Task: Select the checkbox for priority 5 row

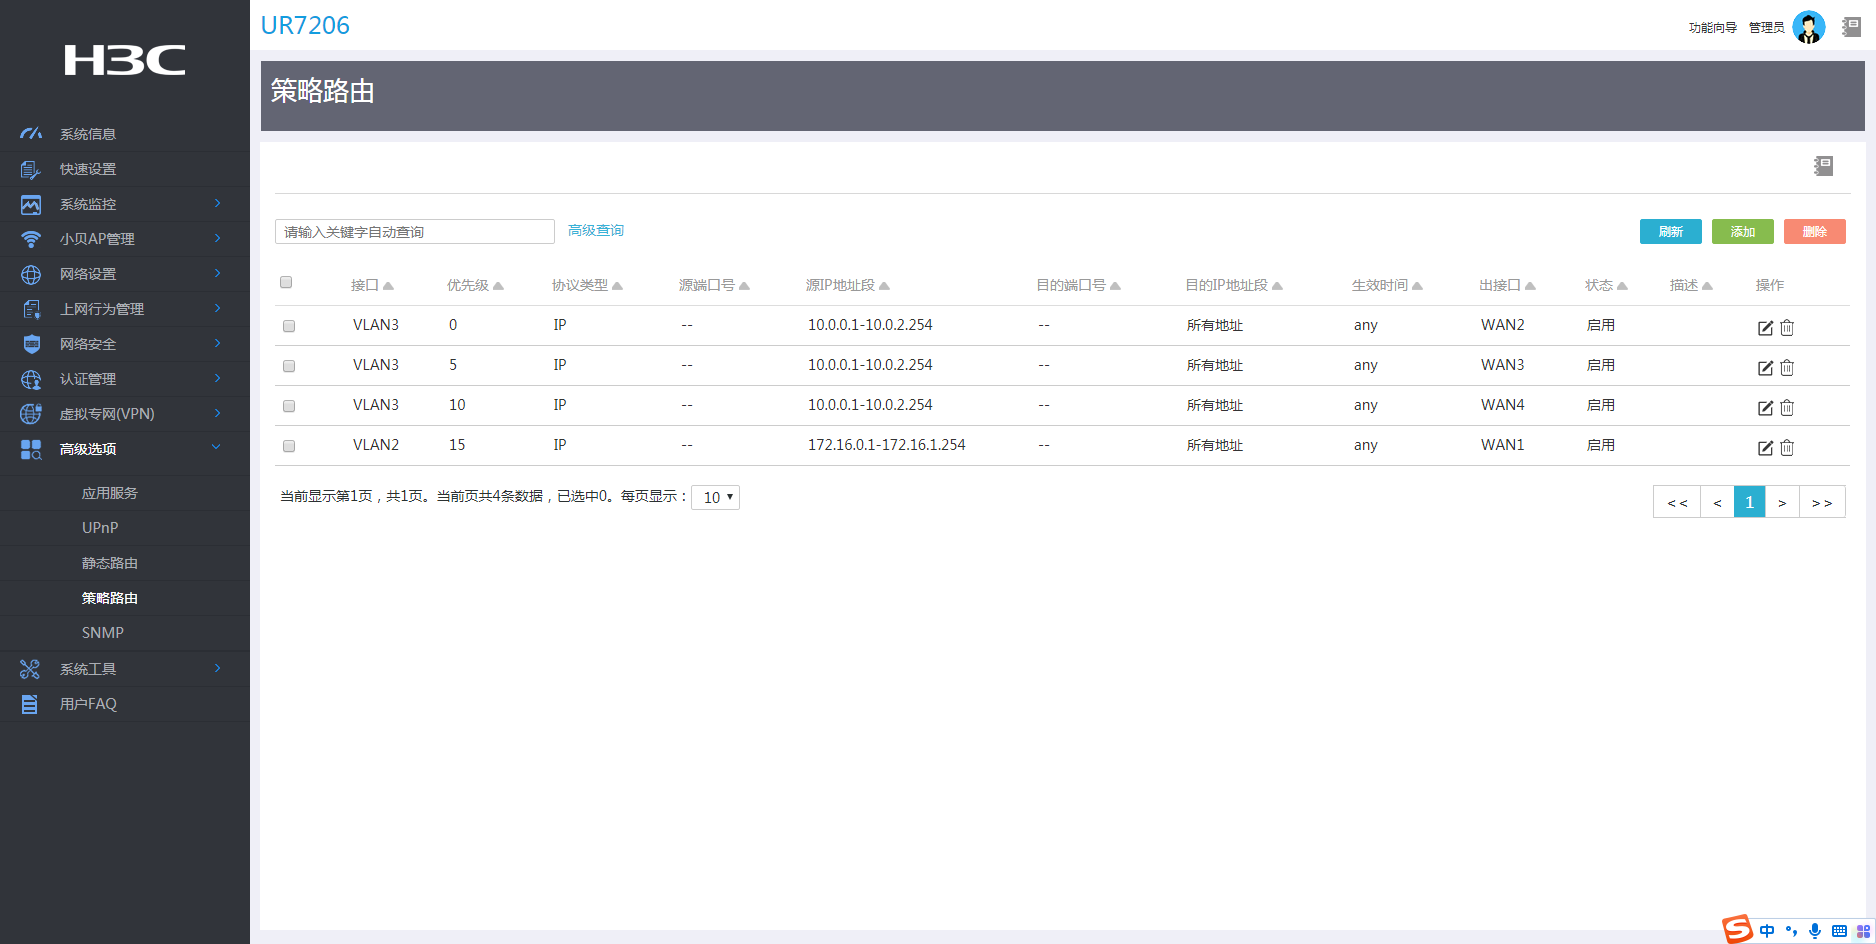Action: tap(289, 366)
